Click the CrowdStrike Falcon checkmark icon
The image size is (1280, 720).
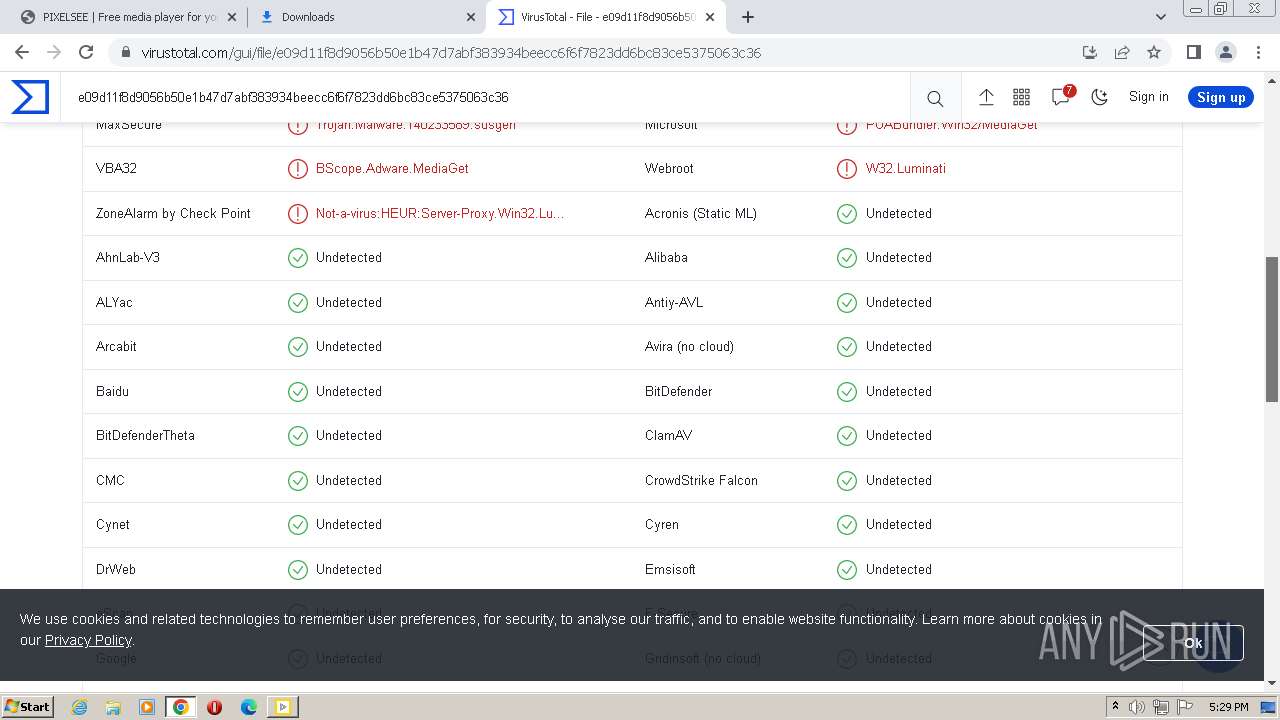[847, 480]
